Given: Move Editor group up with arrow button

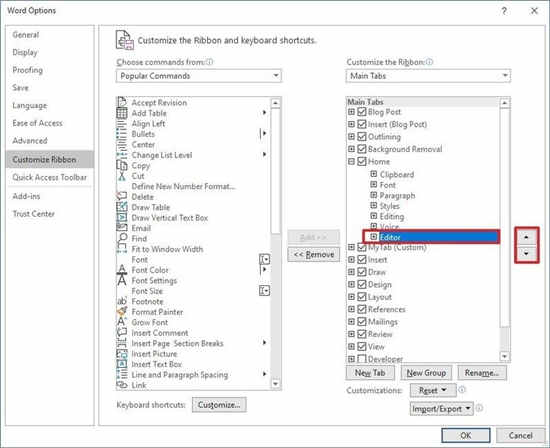Looking at the screenshot, I should coord(526,238).
